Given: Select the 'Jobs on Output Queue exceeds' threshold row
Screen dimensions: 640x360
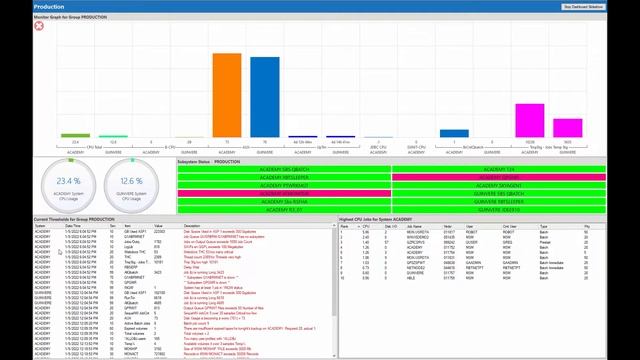Looking at the screenshot, I should point(183,242).
